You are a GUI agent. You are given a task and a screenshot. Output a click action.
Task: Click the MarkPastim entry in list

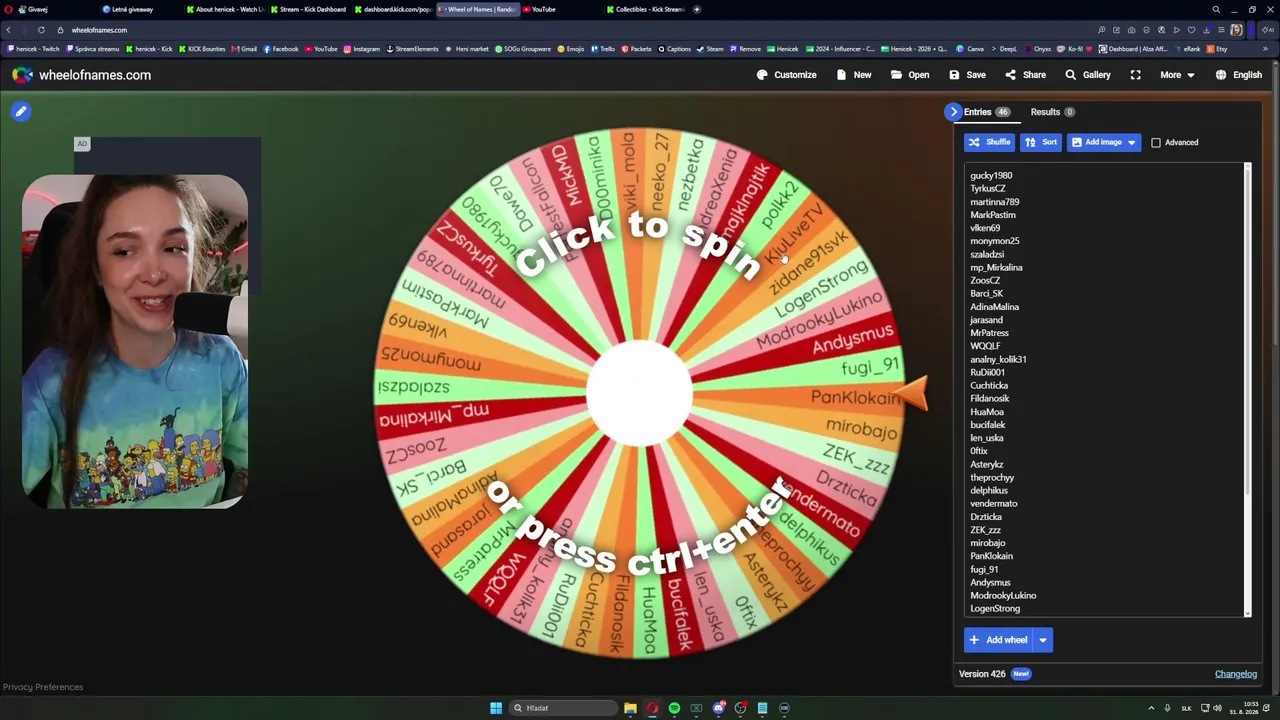(993, 215)
